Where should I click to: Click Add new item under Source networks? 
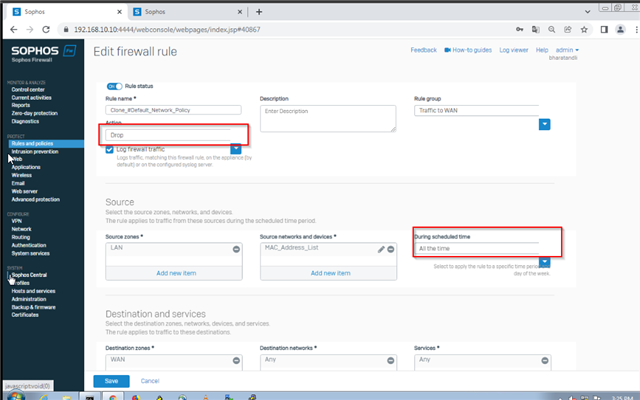330,273
